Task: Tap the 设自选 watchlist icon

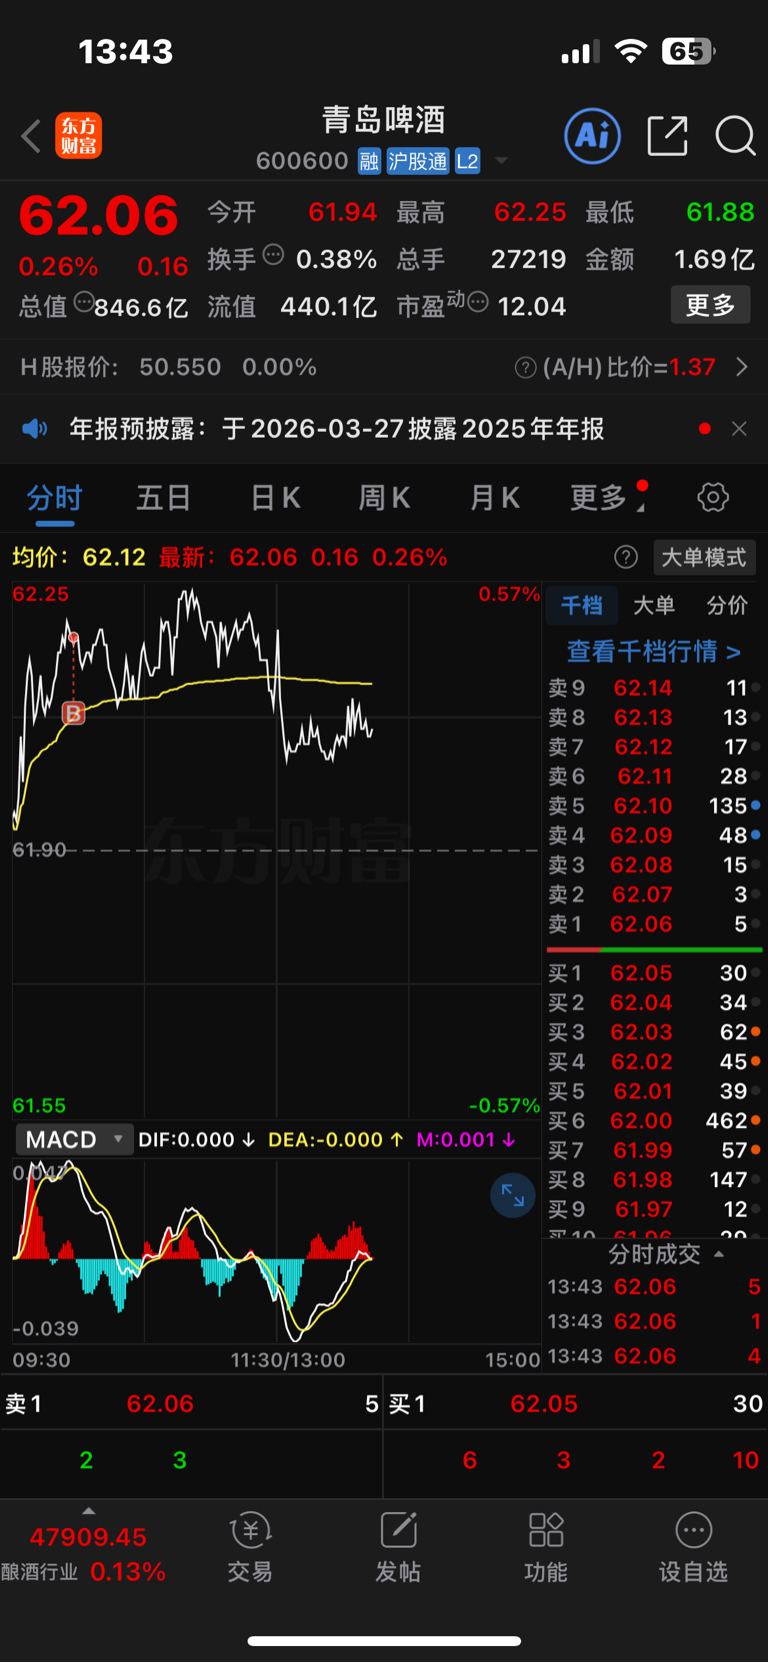Action: coord(693,1547)
